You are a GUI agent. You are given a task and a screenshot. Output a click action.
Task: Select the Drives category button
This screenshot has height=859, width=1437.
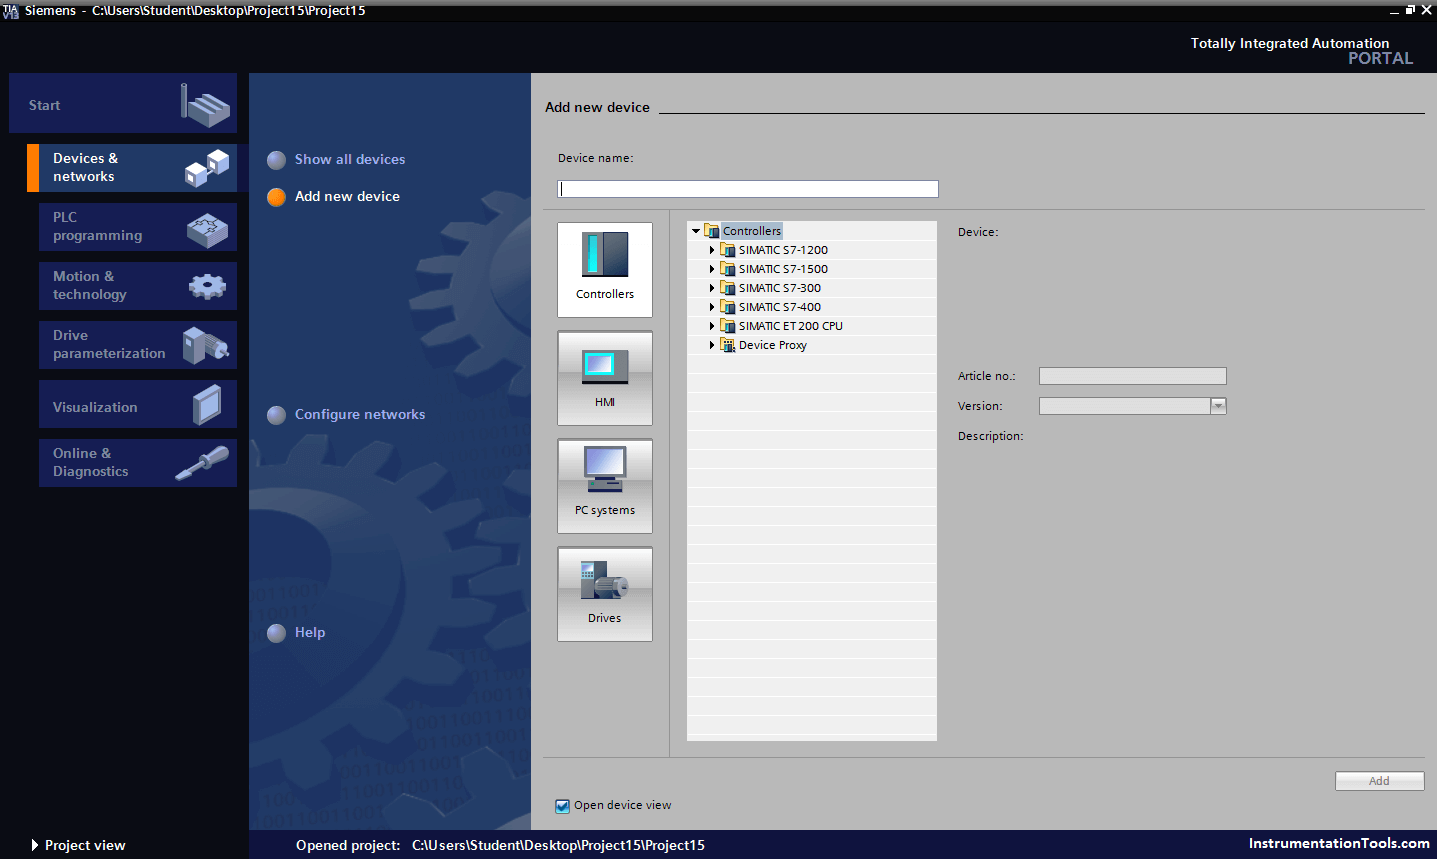pyautogui.click(x=605, y=594)
